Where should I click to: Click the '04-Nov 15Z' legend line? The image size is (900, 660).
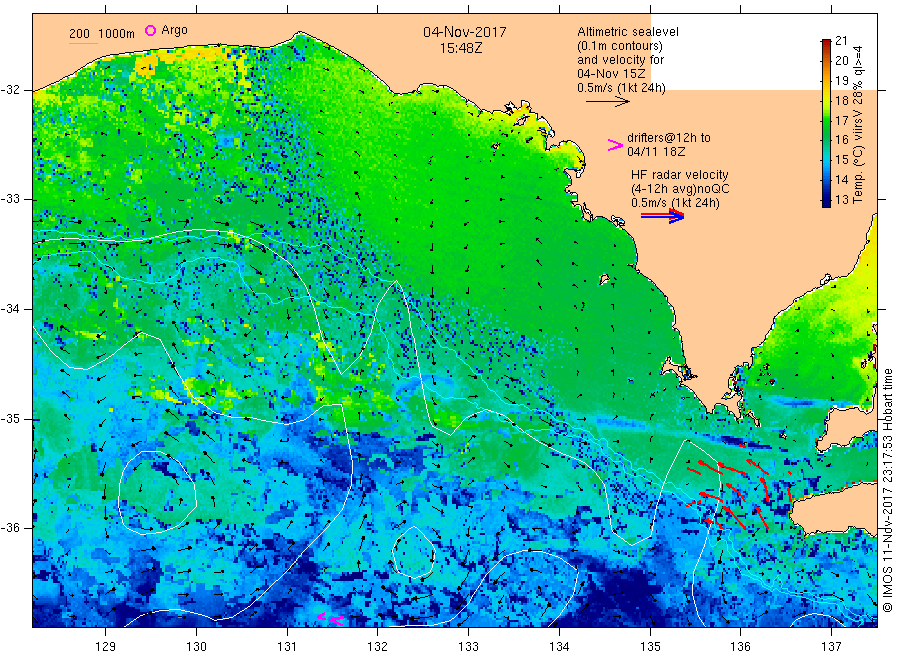[x=611, y=74]
